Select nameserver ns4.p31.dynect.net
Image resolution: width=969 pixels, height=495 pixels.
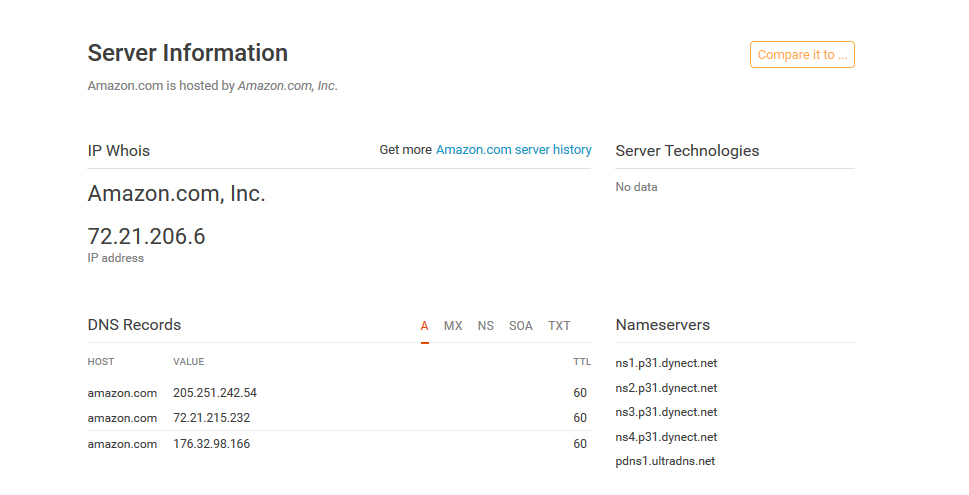coord(666,437)
